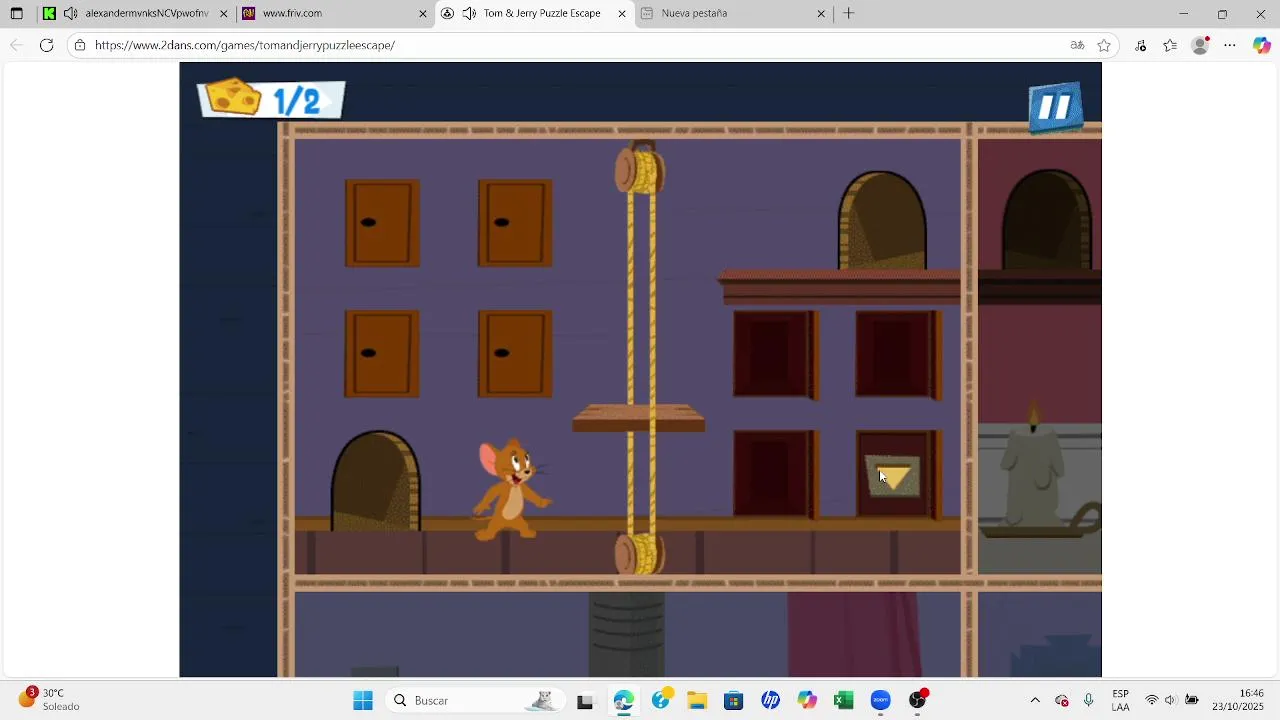Open Microsoft Store from the taskbar
Image resolution: width=1280 pixels, height=720 pixels.
pos(734,700)
